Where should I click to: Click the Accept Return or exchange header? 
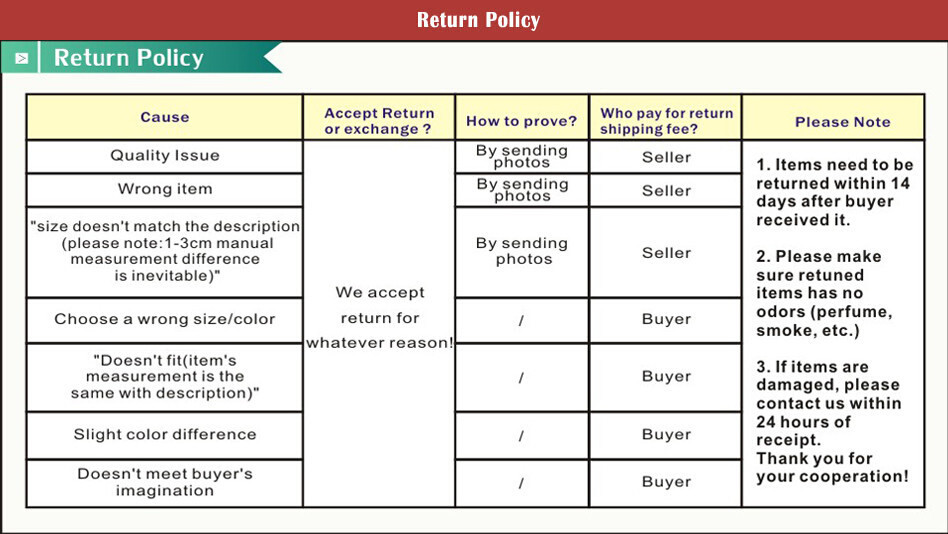379,121
